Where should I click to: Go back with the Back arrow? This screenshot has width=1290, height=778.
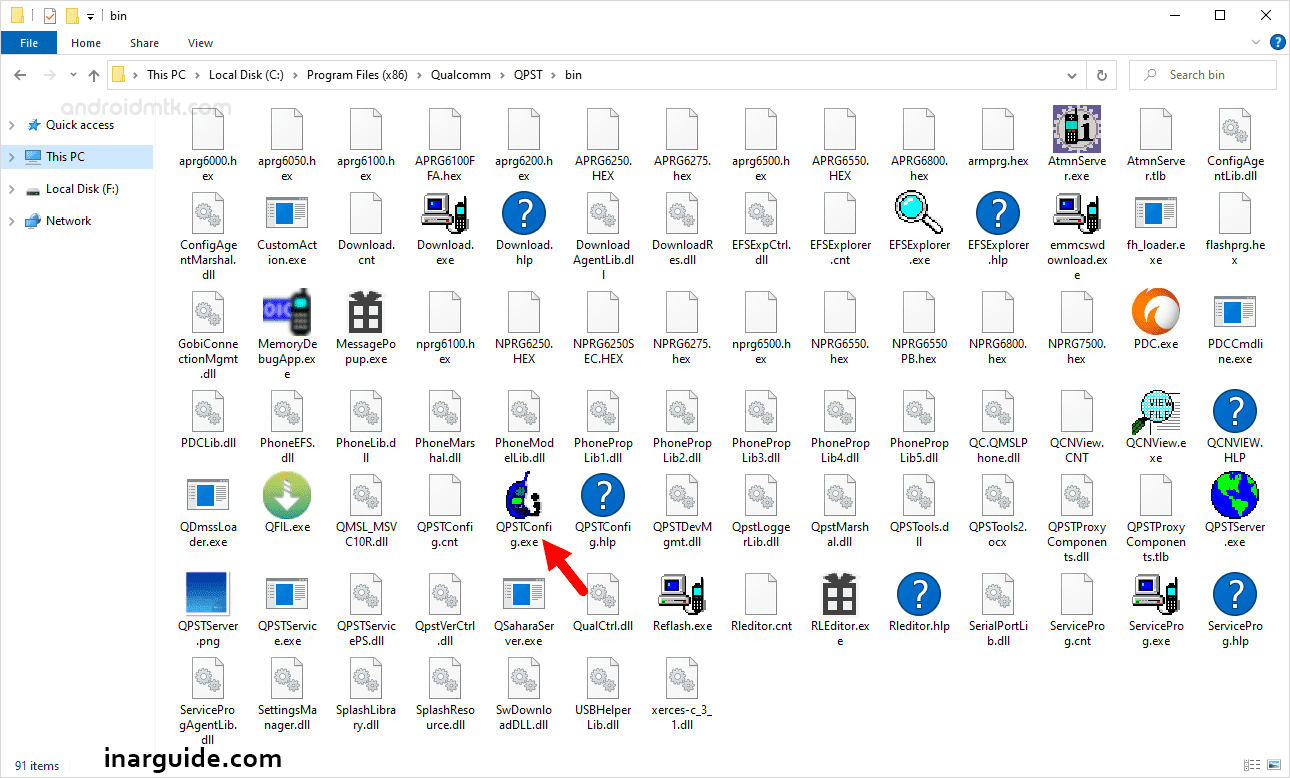[21, 75]
